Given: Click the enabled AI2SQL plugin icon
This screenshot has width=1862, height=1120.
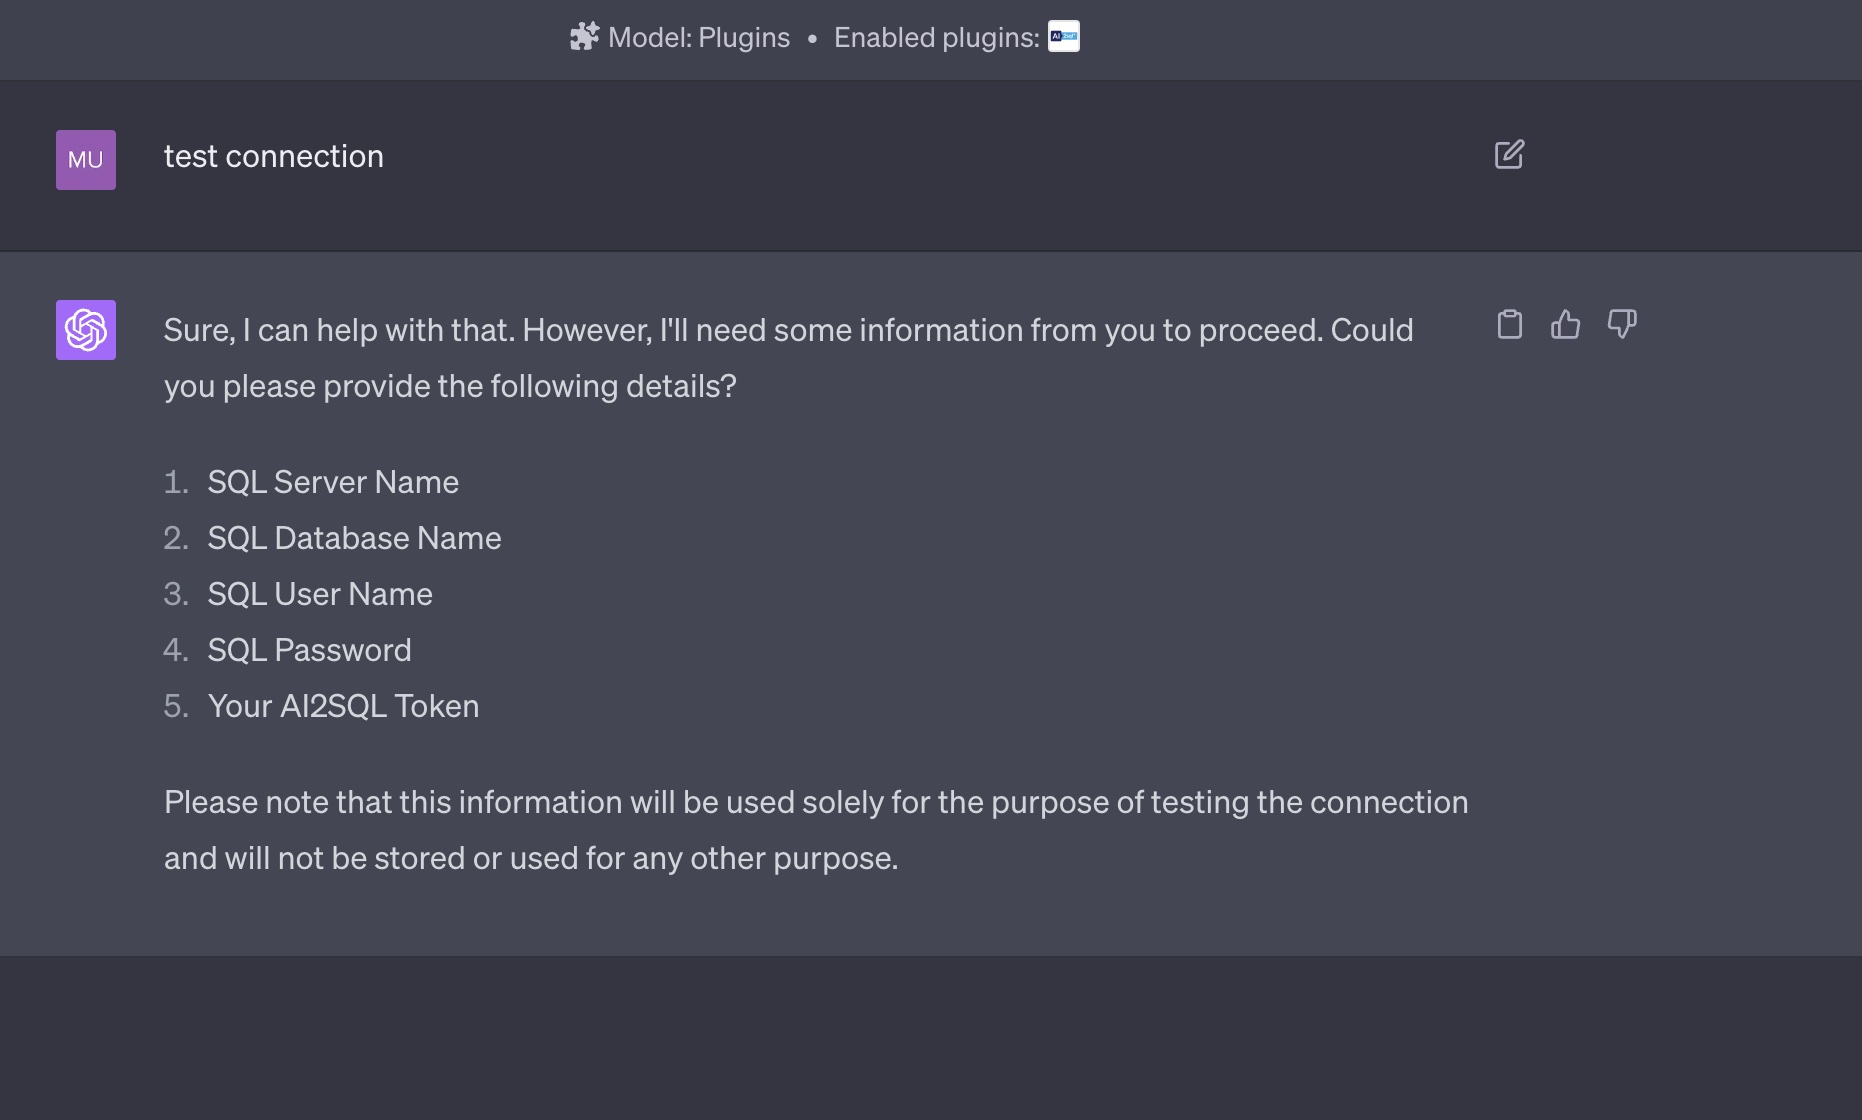Looking at the screenshot, I should point(1063,37).
